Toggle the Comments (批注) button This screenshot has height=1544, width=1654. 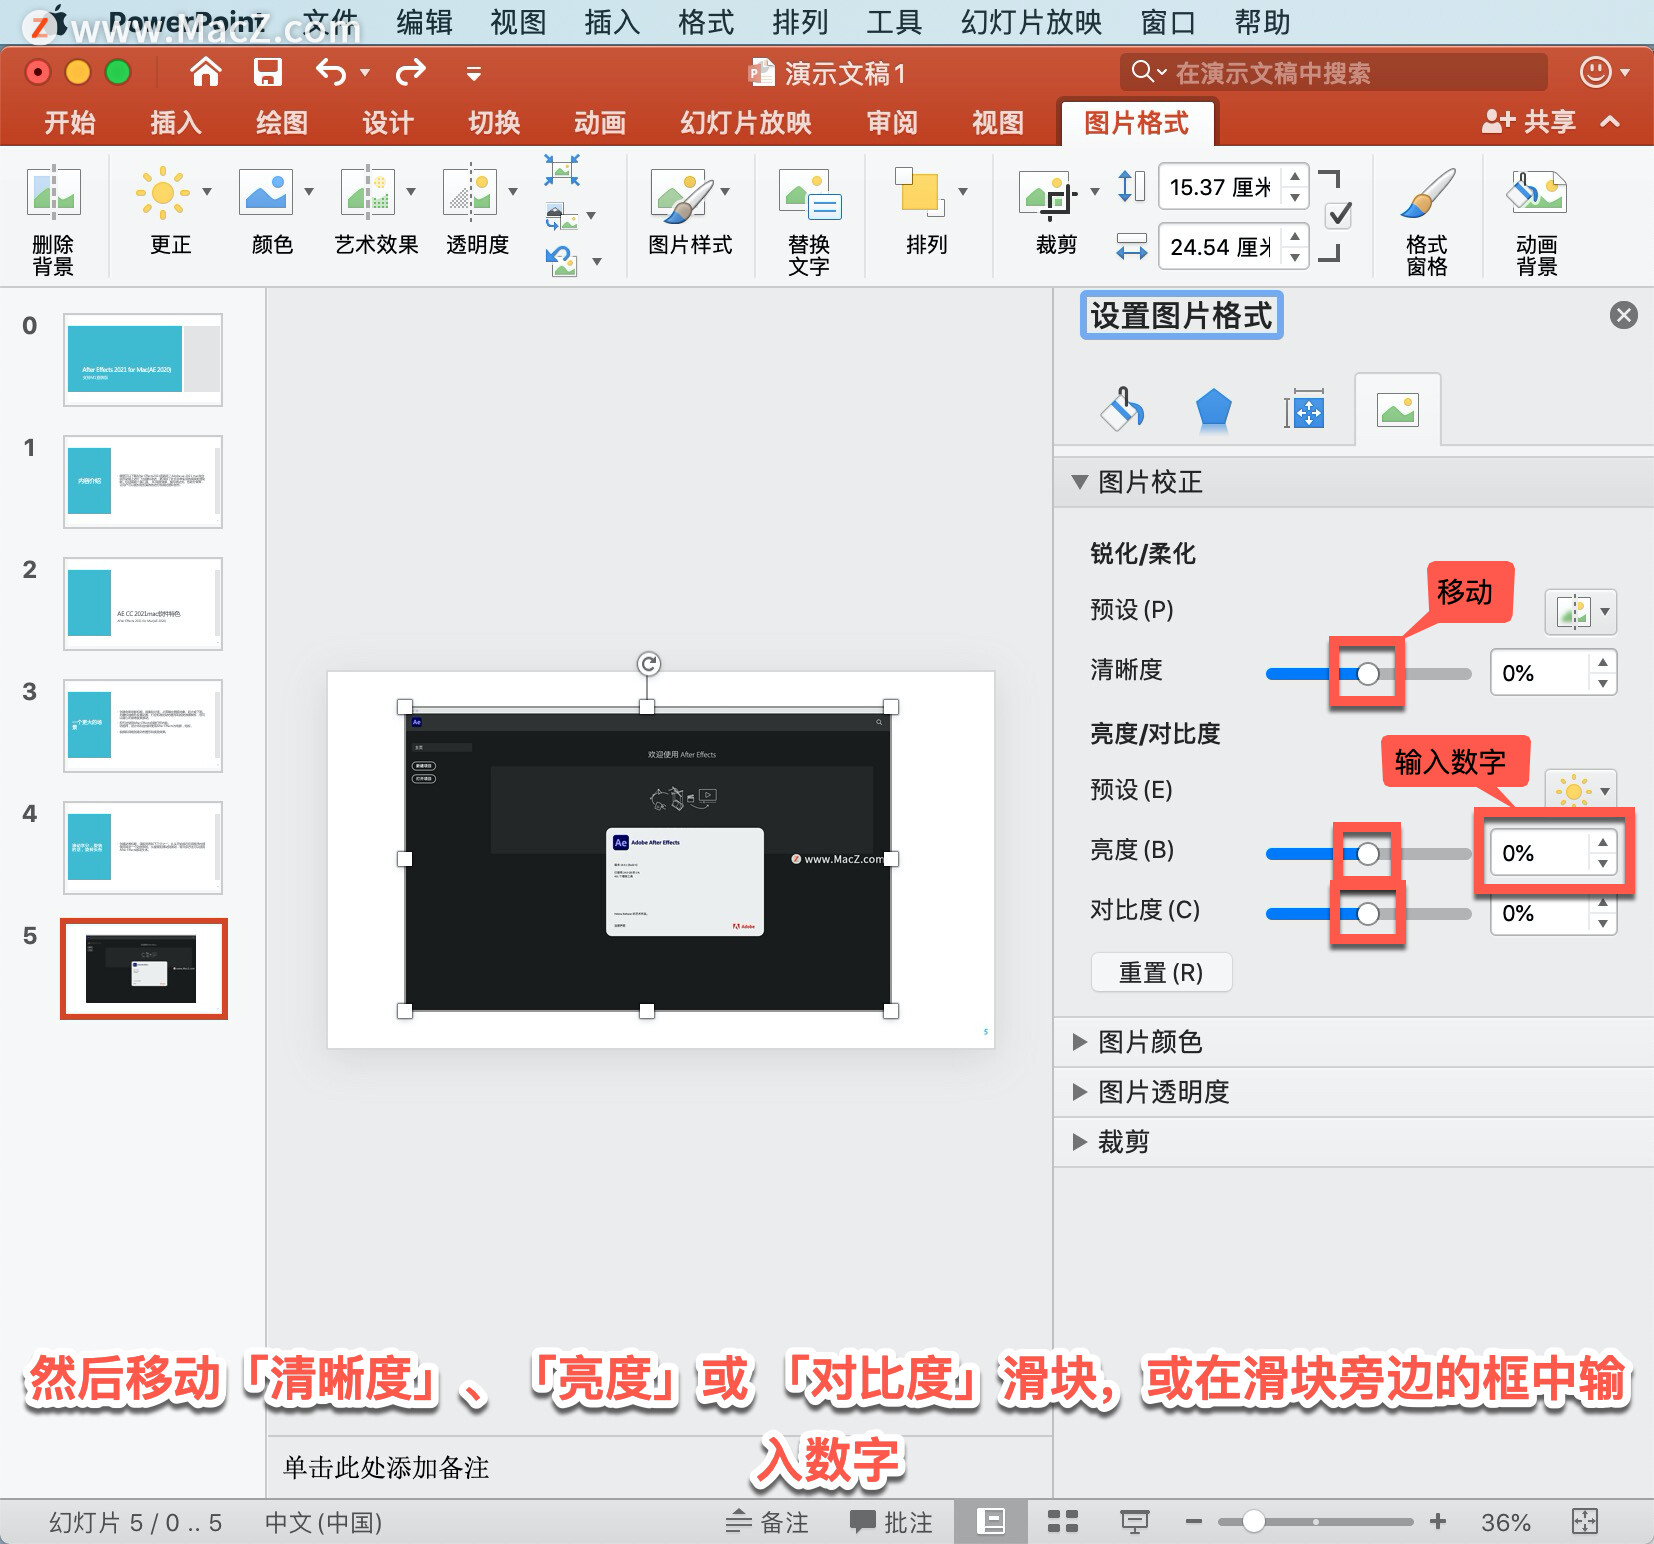(x=891, y=1522)
